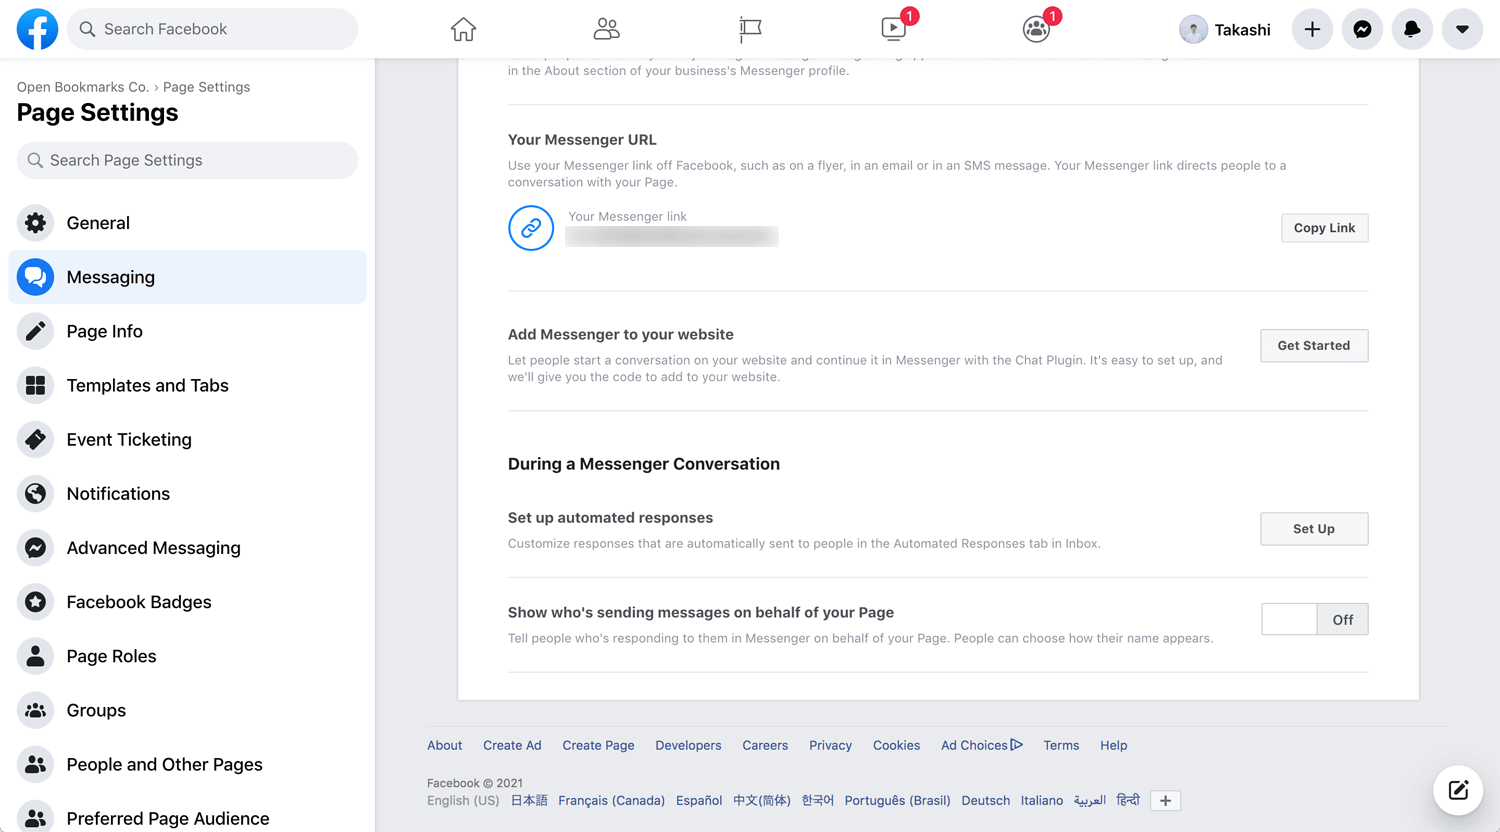Open the Cookies footer link

click(x=896, y=745)
